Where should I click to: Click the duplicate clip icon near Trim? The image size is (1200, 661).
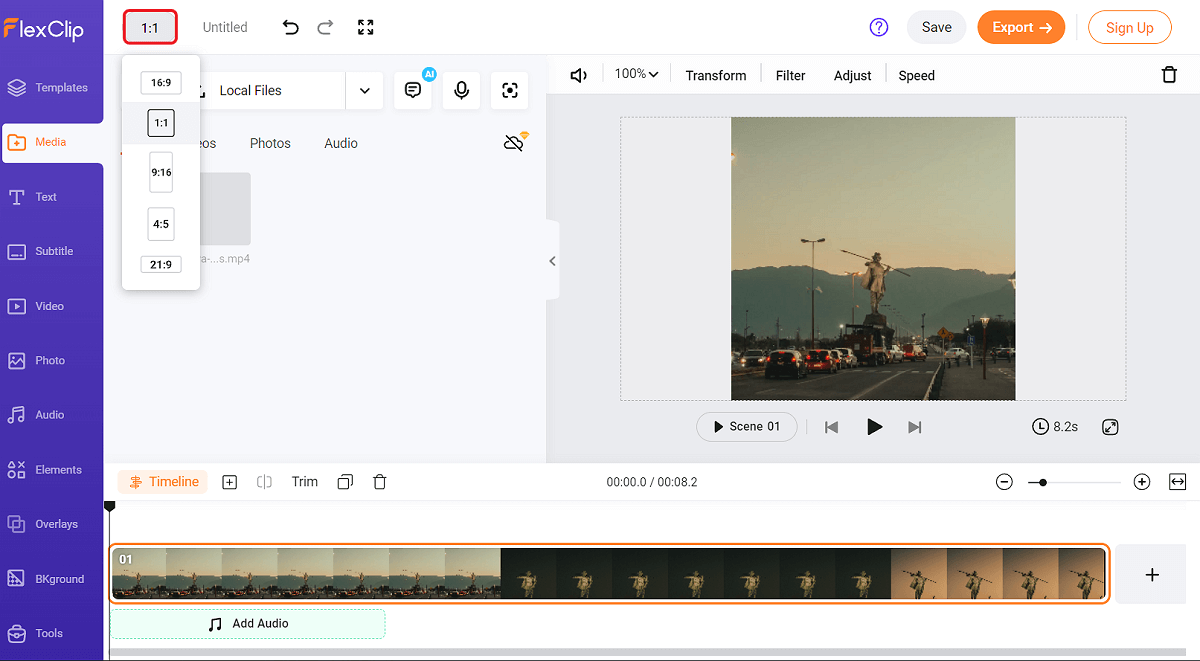[344, 481]
